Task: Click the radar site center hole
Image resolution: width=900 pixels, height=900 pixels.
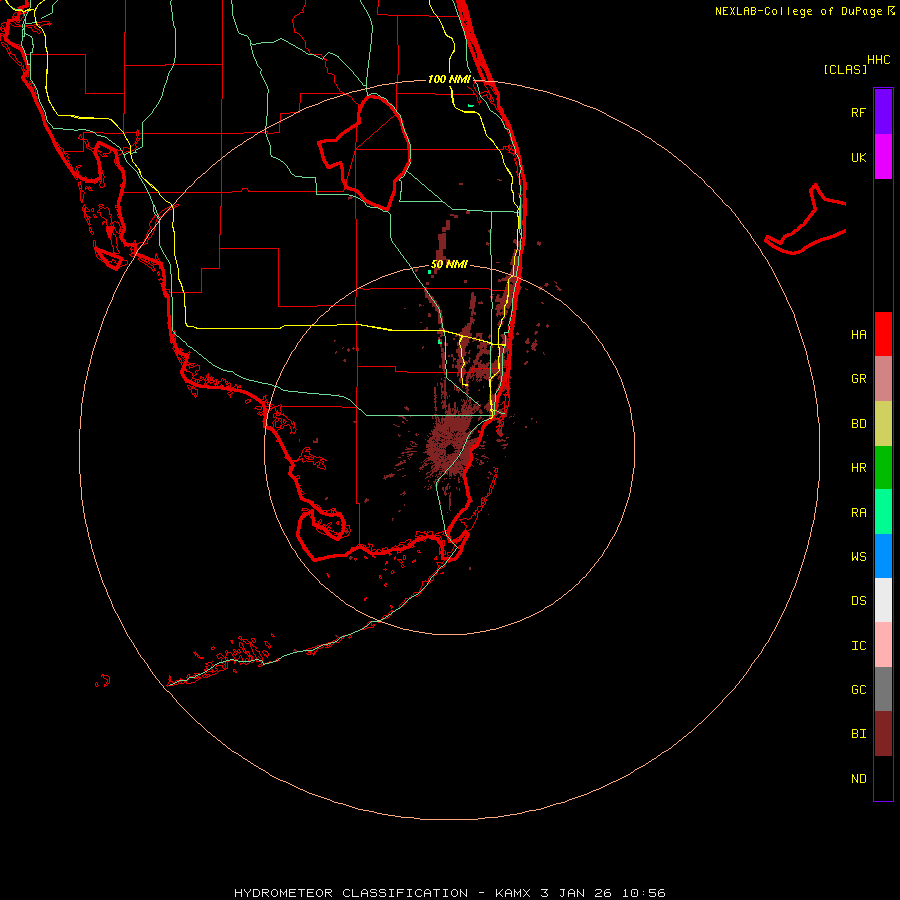Action: coord(450,449)
